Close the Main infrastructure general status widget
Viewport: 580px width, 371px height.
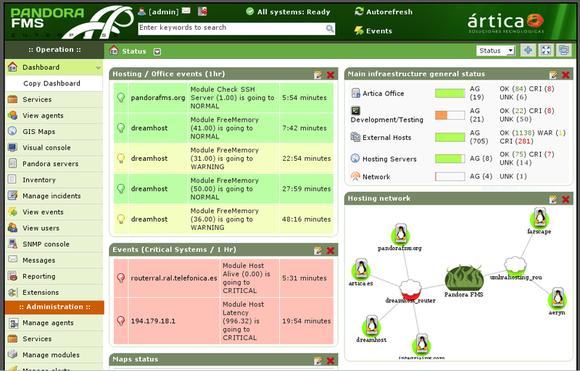coord(566,75)
